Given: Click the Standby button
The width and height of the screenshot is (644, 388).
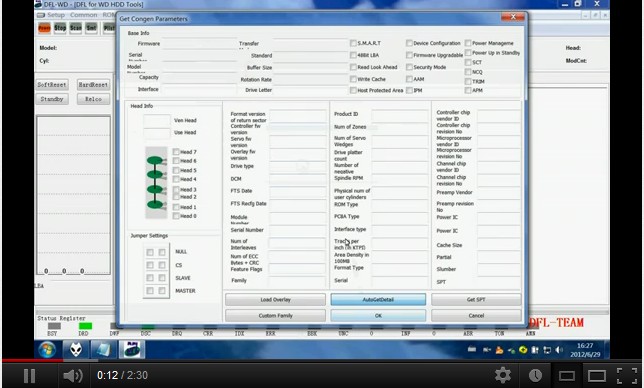Looking at the screenshot, I should [x=52, y=99].
